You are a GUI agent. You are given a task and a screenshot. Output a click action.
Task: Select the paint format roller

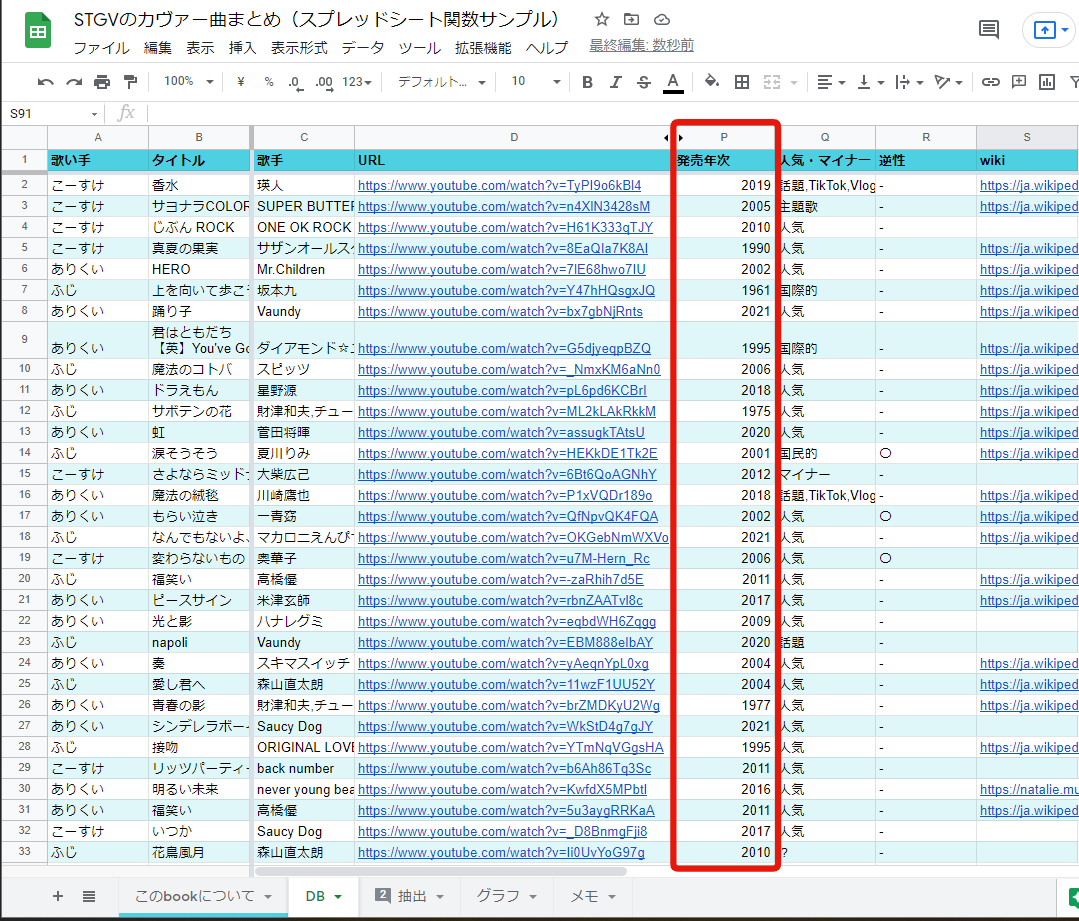click(x=130, y=82)
